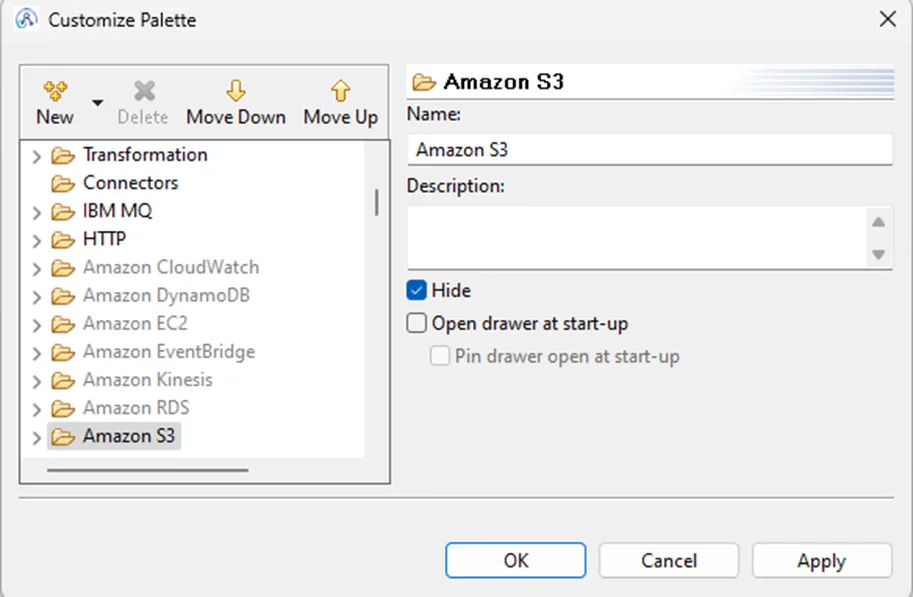
Task: Close the Customize Palette dialog
Action: click(x=887, y=19)
